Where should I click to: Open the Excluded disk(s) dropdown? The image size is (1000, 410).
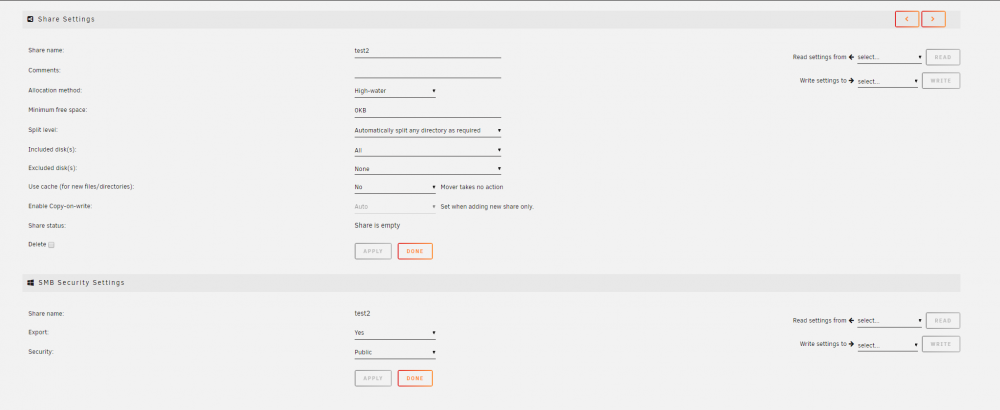[428, 169]
